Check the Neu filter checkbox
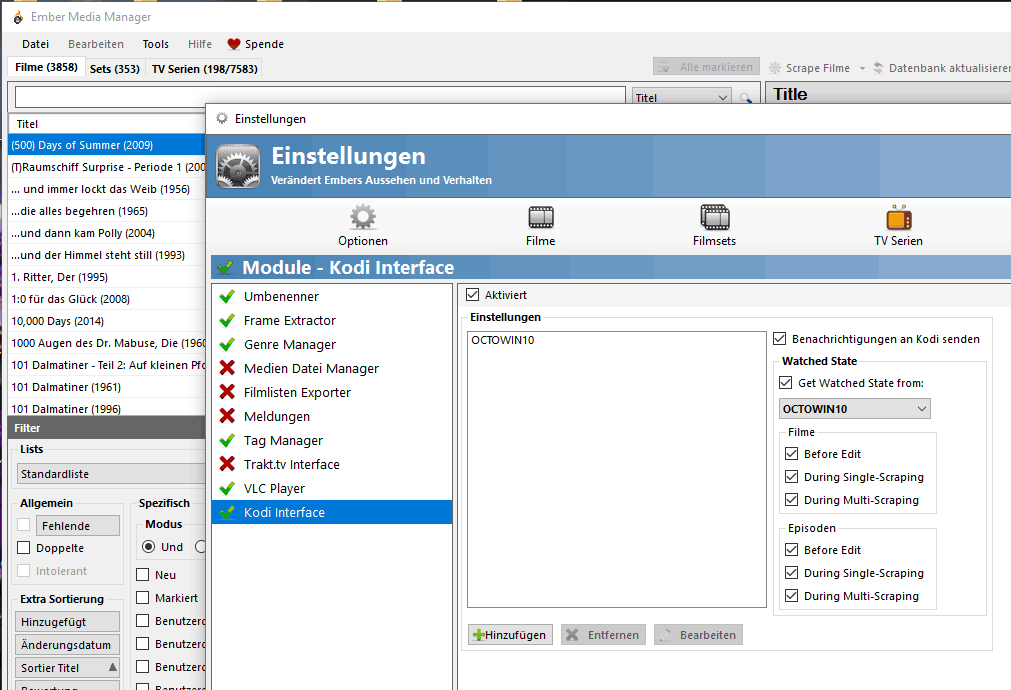Image resolution: width=1011 pixels, height=690 pixels. (143, 575)
